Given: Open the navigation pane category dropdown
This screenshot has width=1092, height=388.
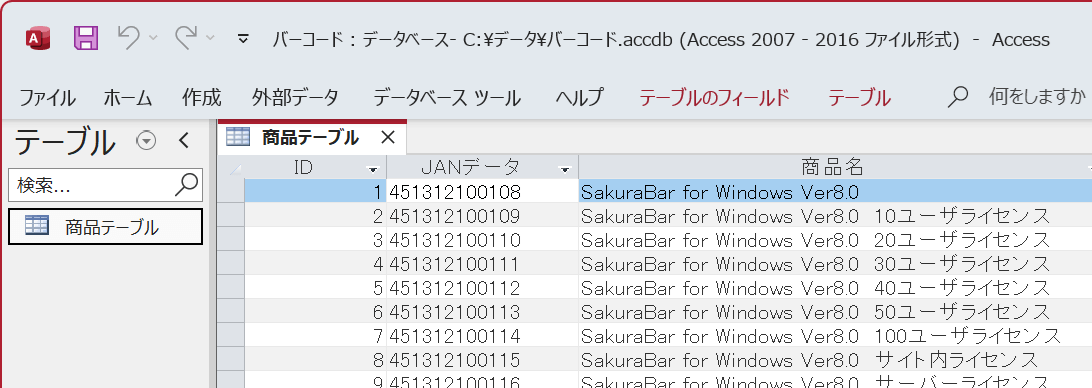Looking at the screenshot, I should tap(146, 141).
